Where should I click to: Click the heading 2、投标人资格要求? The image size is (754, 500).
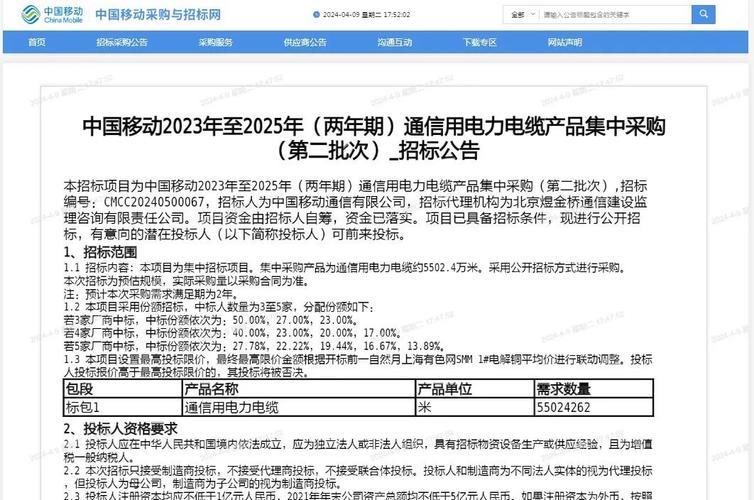pos(120,428)
